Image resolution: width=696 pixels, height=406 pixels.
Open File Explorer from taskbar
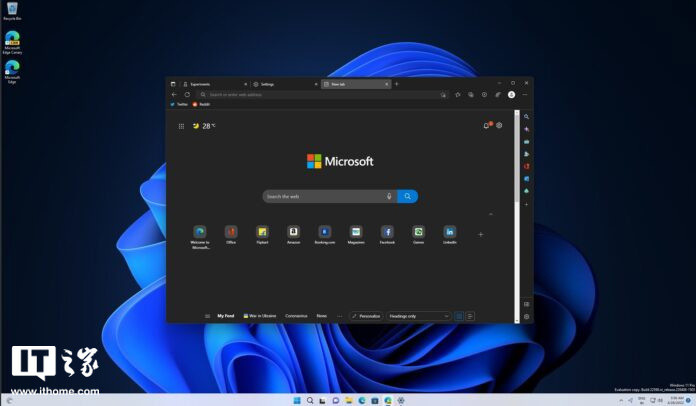pos(349,400)
